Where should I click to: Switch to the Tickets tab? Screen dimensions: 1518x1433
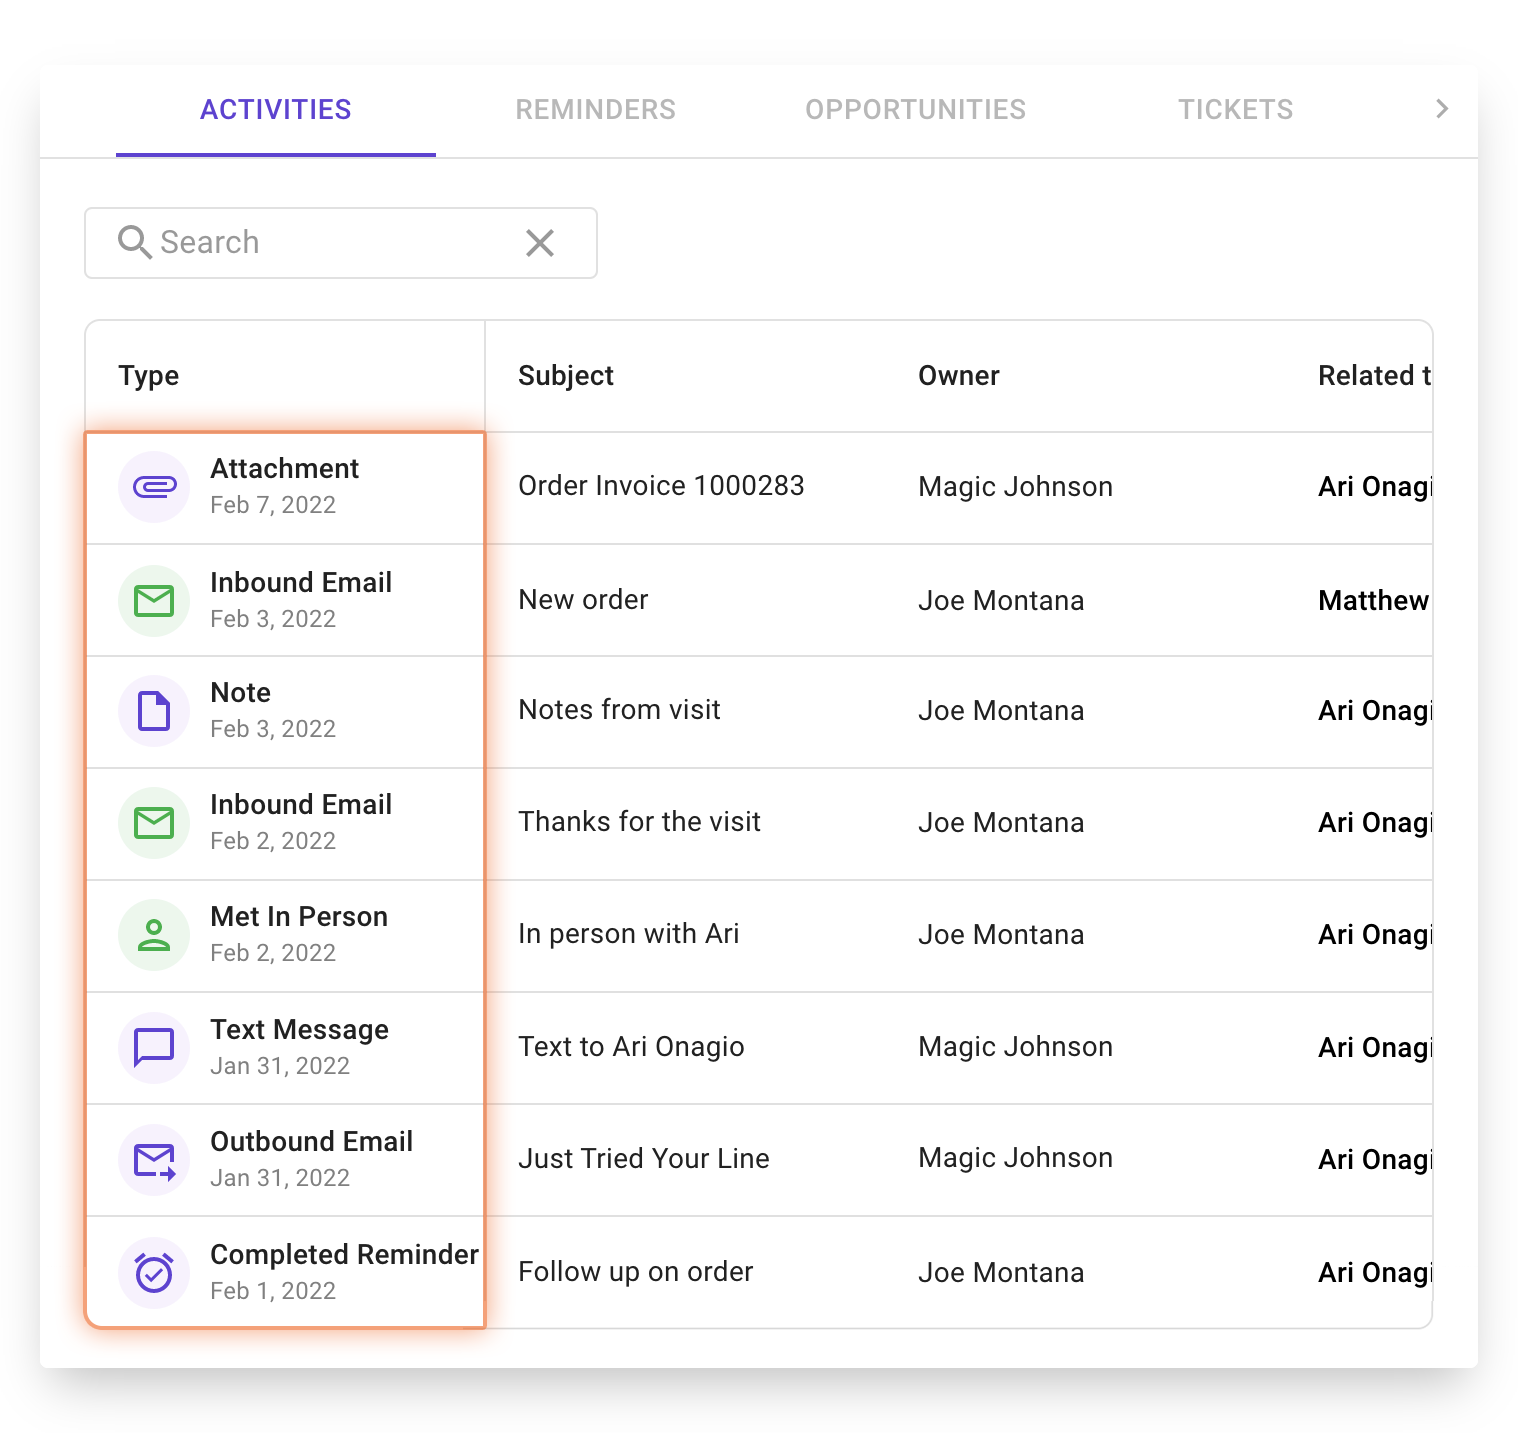pos(1236,109)
